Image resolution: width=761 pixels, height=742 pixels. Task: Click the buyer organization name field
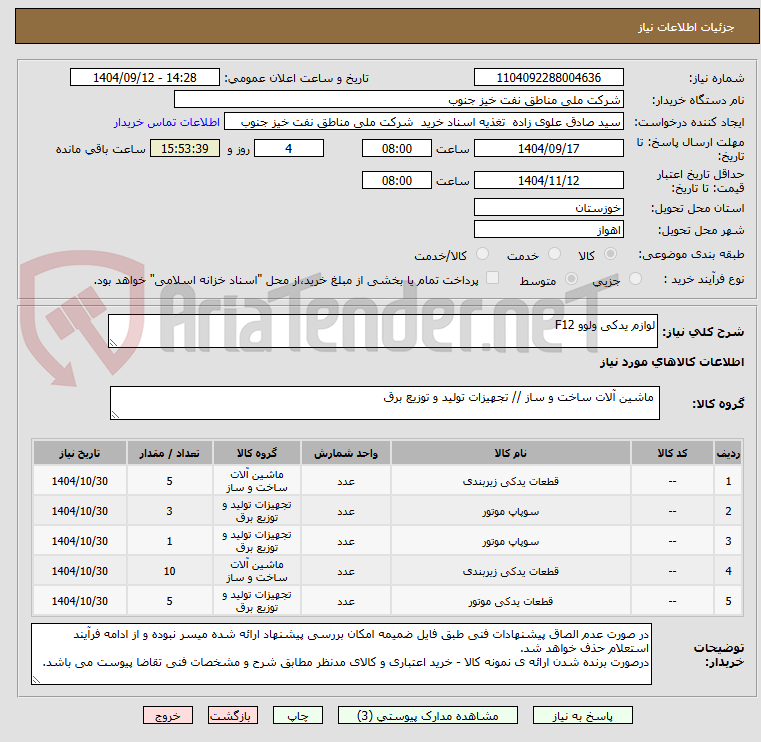[398, 100]
